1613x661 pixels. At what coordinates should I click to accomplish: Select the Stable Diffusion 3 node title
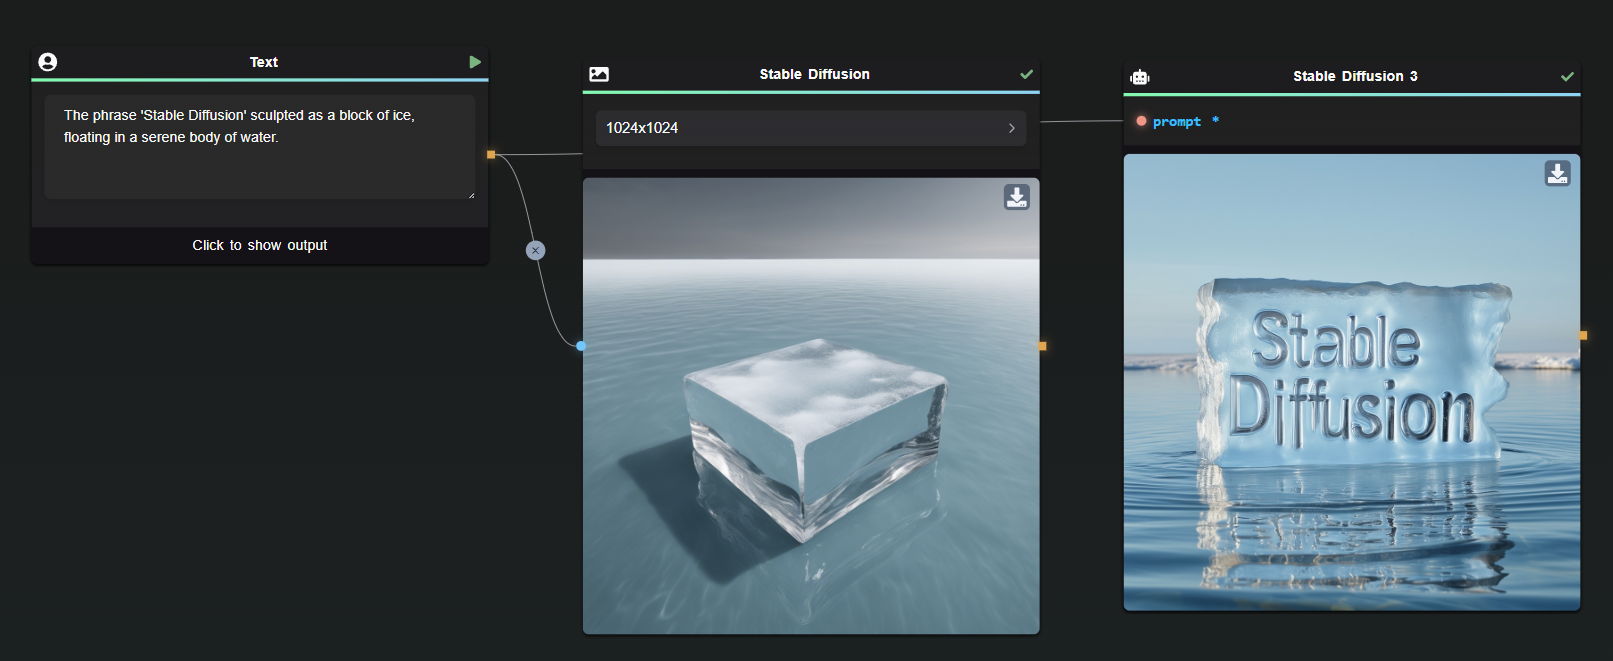point(1355,76)
